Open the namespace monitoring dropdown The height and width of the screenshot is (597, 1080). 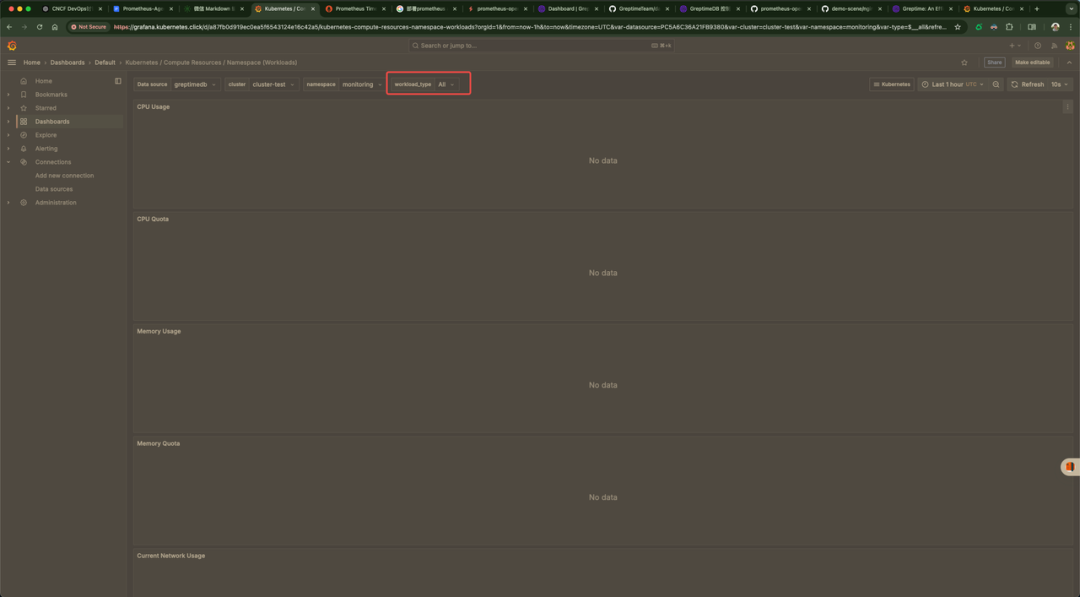tap(362, 84)
